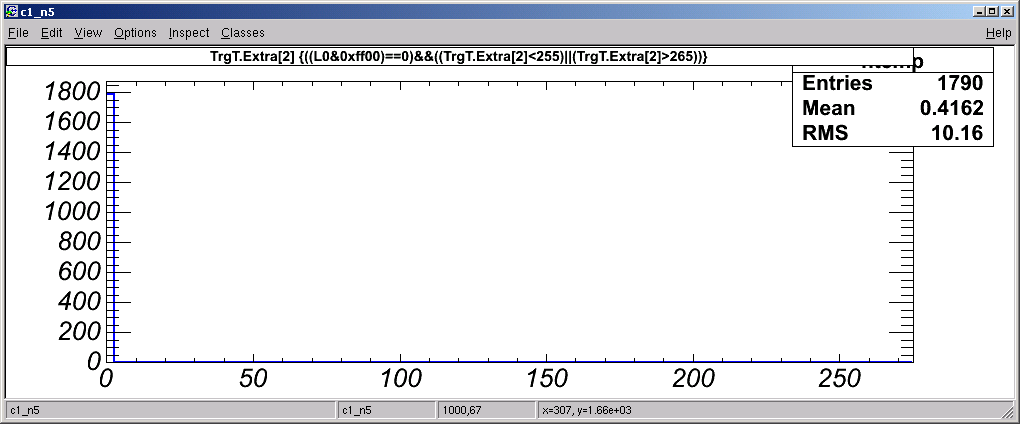Open the View menu
1020x424 pixels.
pyautogui.click(x=88, y=33)
